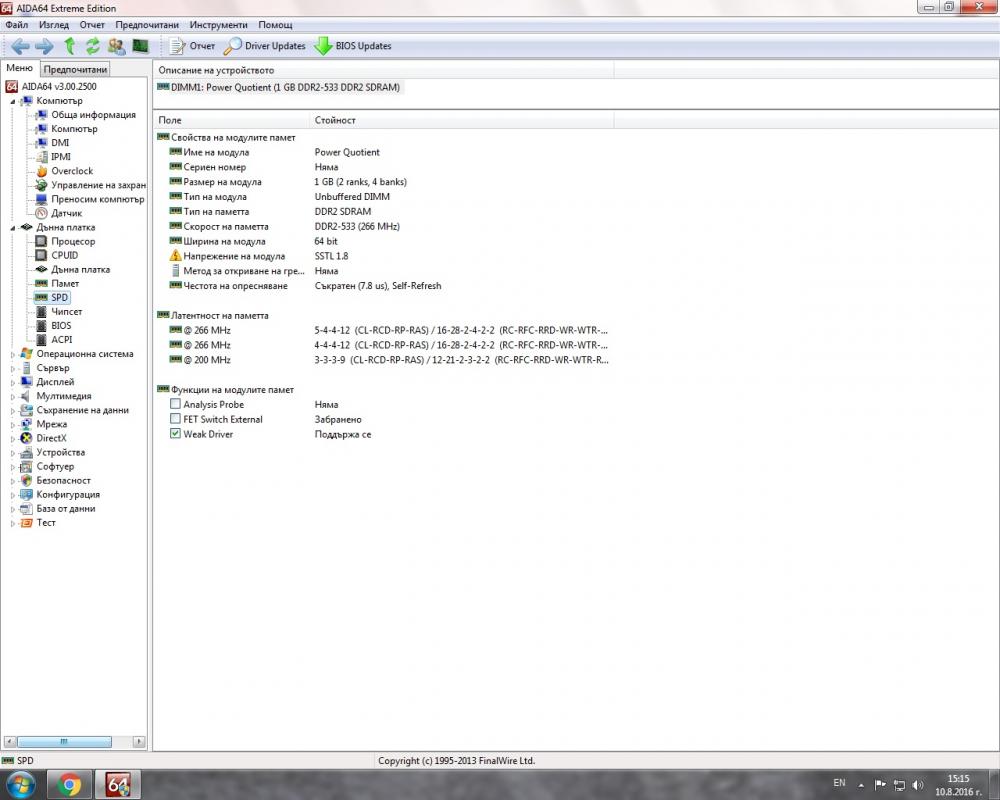Open BIOS Updates

[353, 46]
